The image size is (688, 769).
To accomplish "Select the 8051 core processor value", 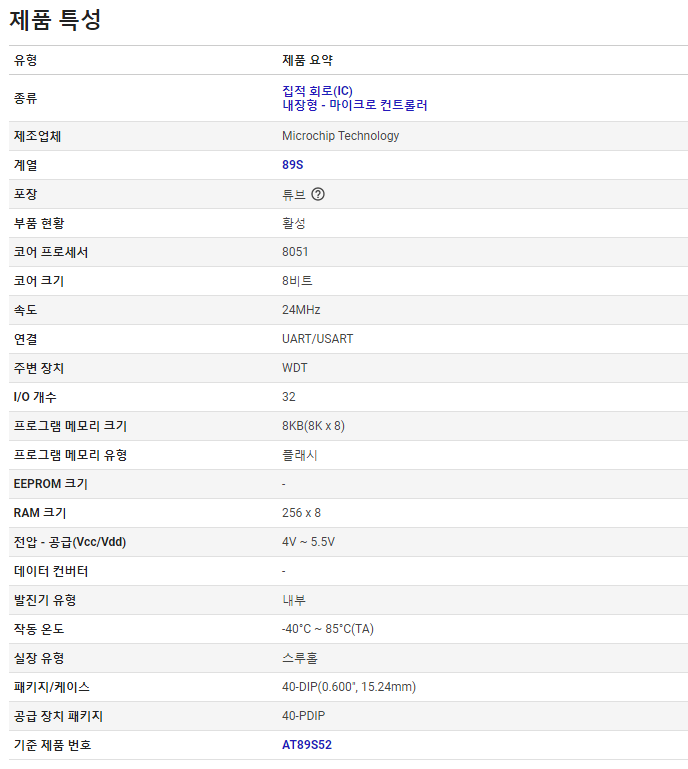I will point(295,252).
